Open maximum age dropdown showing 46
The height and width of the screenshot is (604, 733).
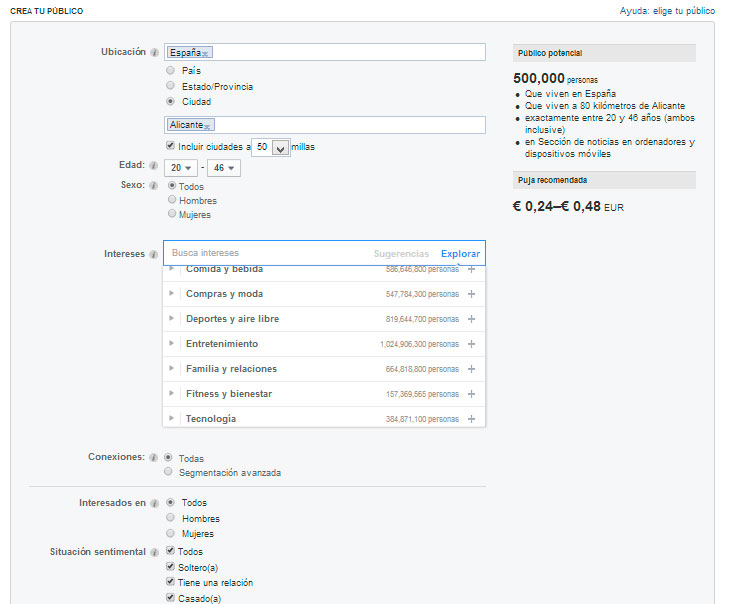[x=224, y=168]
